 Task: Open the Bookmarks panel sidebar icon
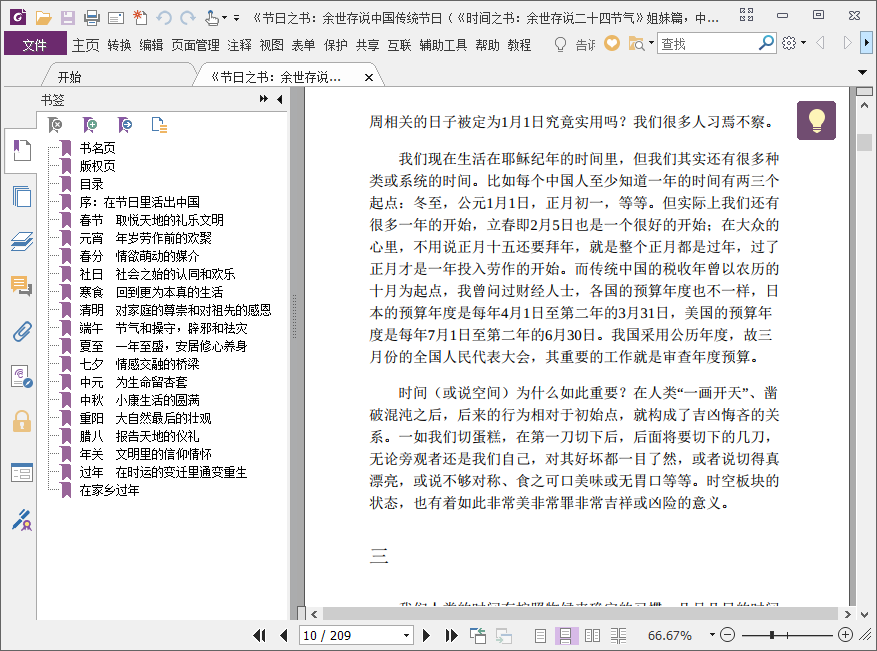click(21, 150)
